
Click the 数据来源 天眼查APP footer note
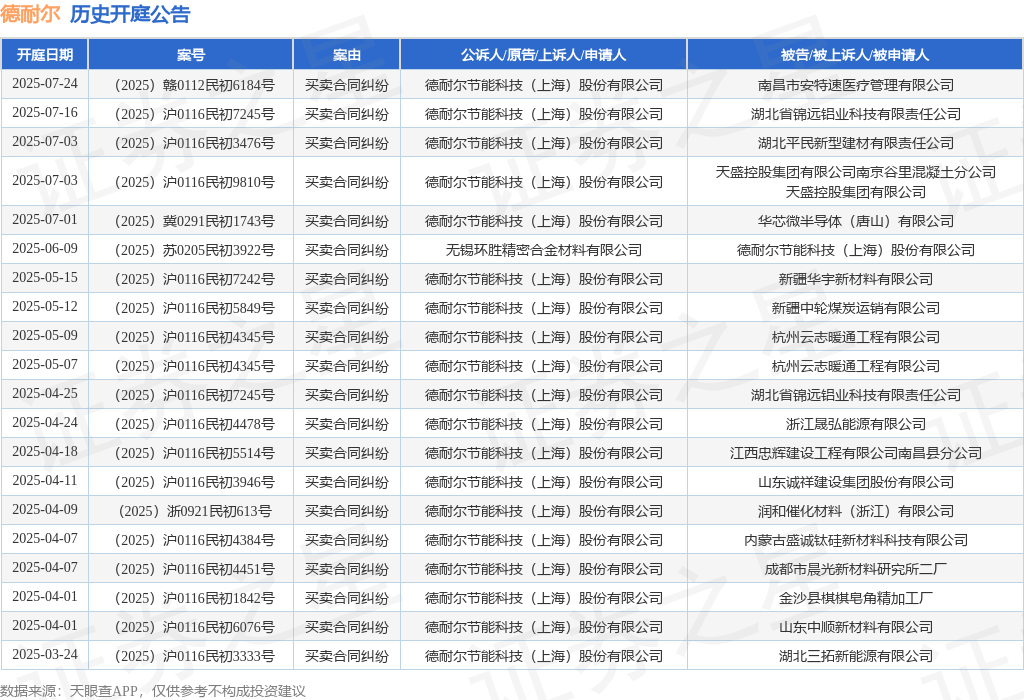[x=153, y=692]
